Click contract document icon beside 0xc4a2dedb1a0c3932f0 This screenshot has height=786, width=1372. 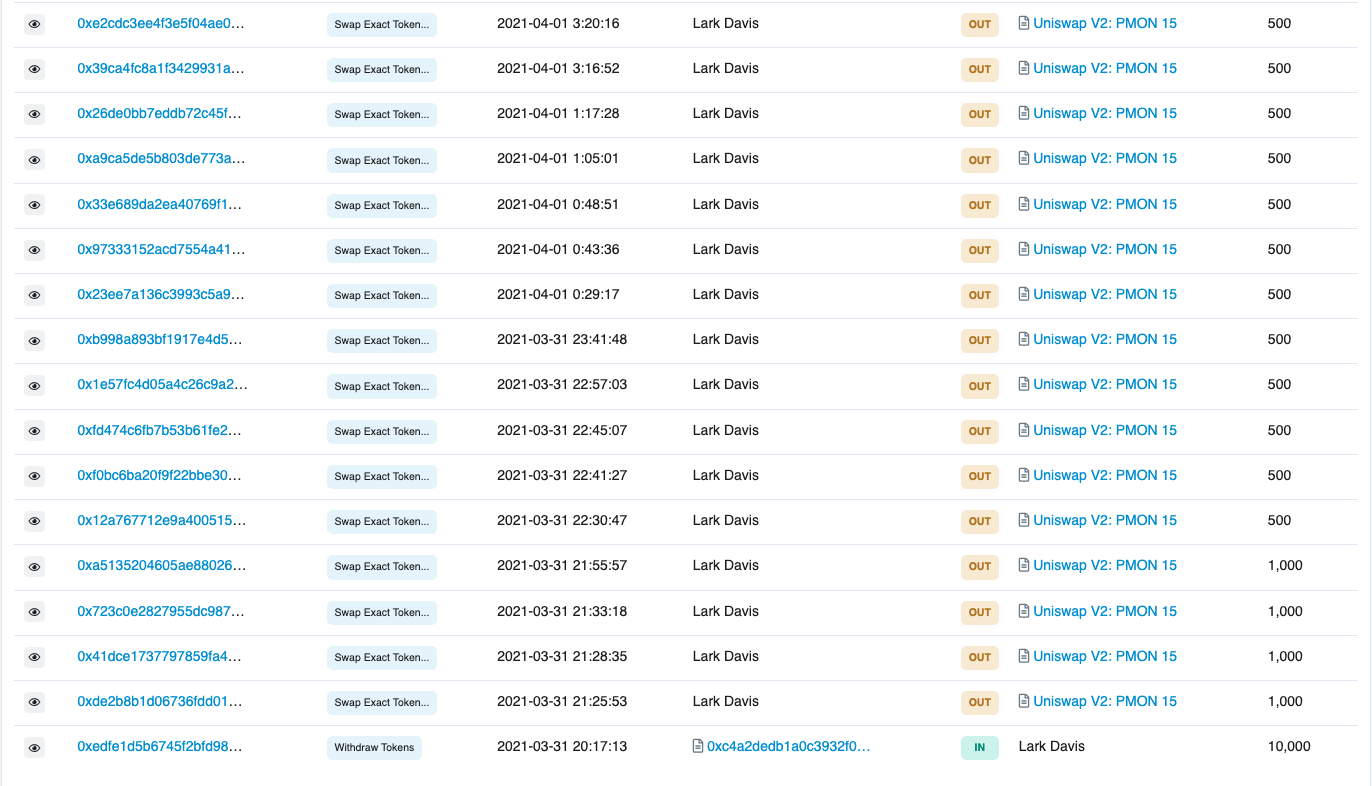click(698, 746)
